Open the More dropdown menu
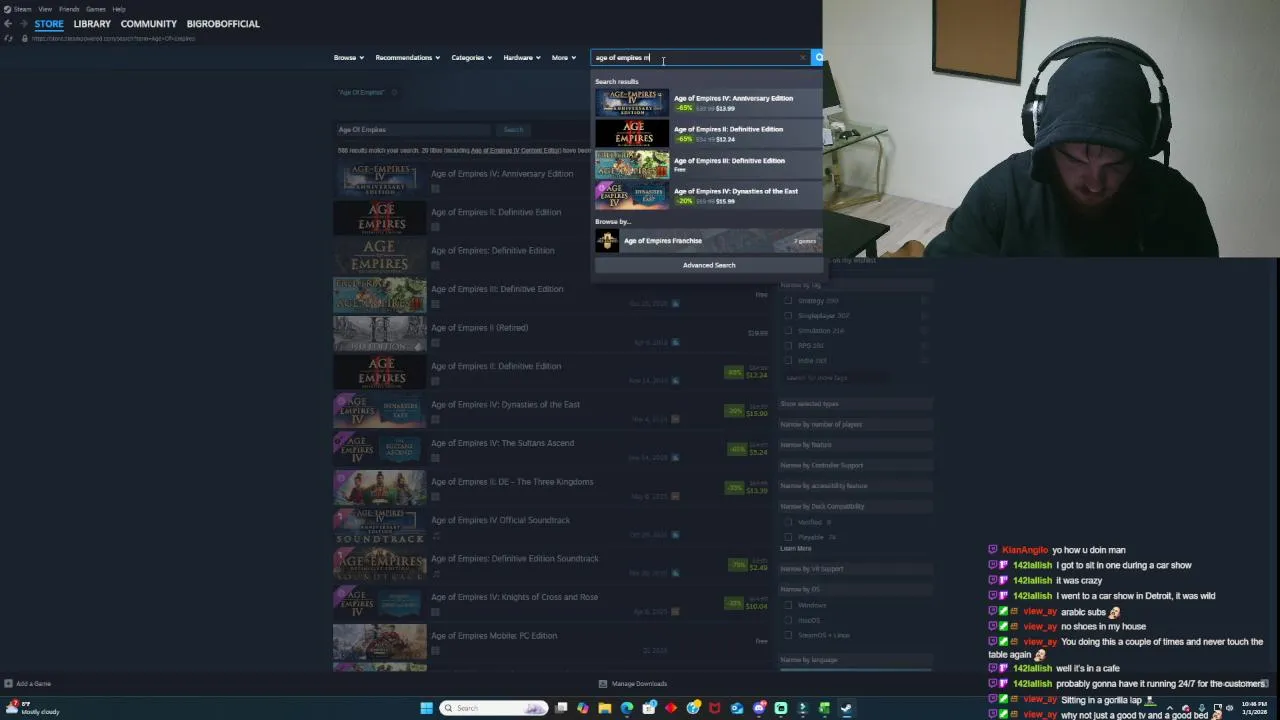Image resolution: width=1280 pixels, height=720 pixels. 564,58
